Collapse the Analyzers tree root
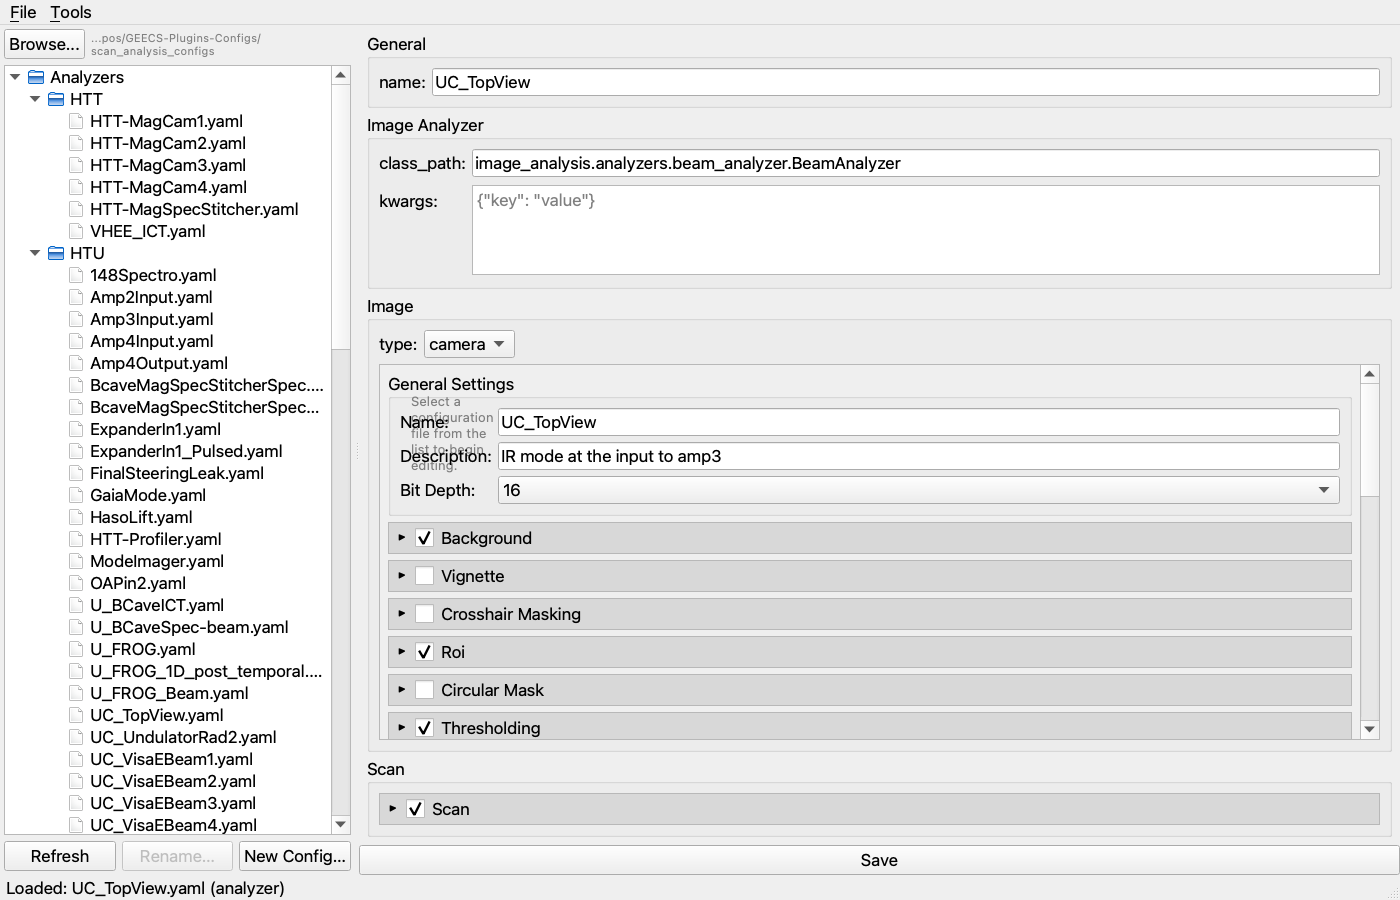This screenshot has width=1400, height=900. coord(15,77)
